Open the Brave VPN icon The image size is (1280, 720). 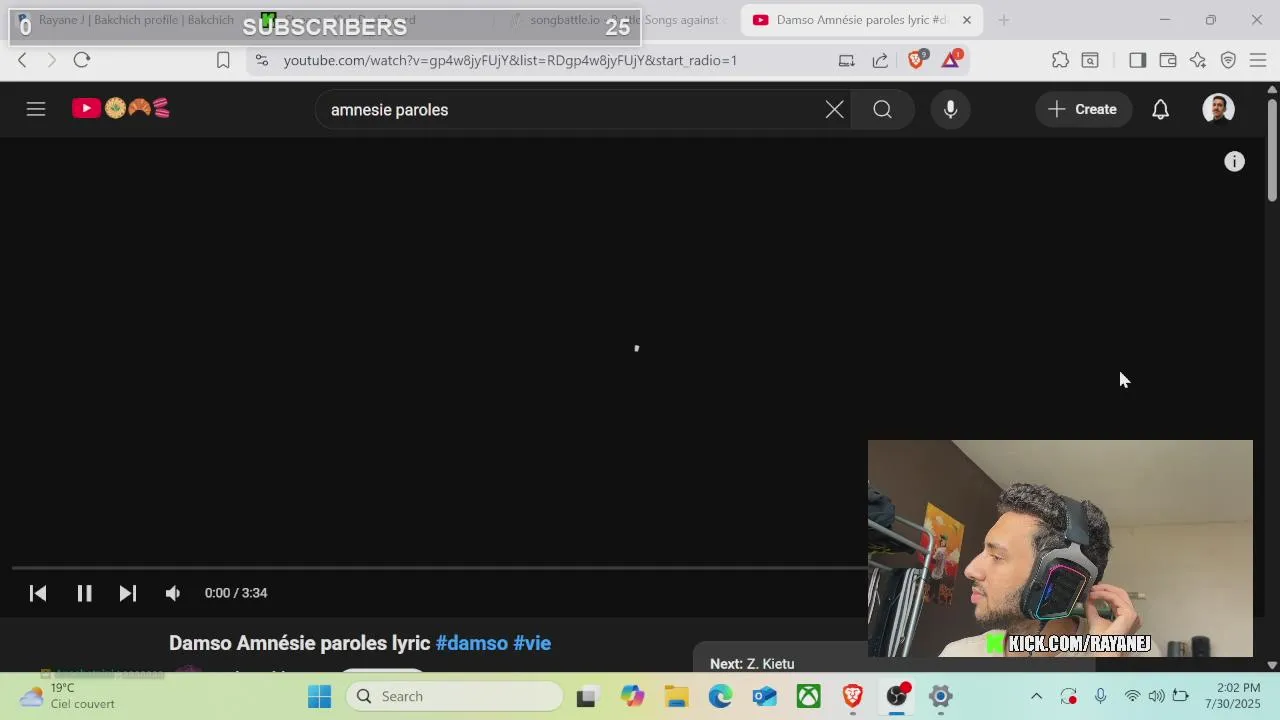(1228, 60)
